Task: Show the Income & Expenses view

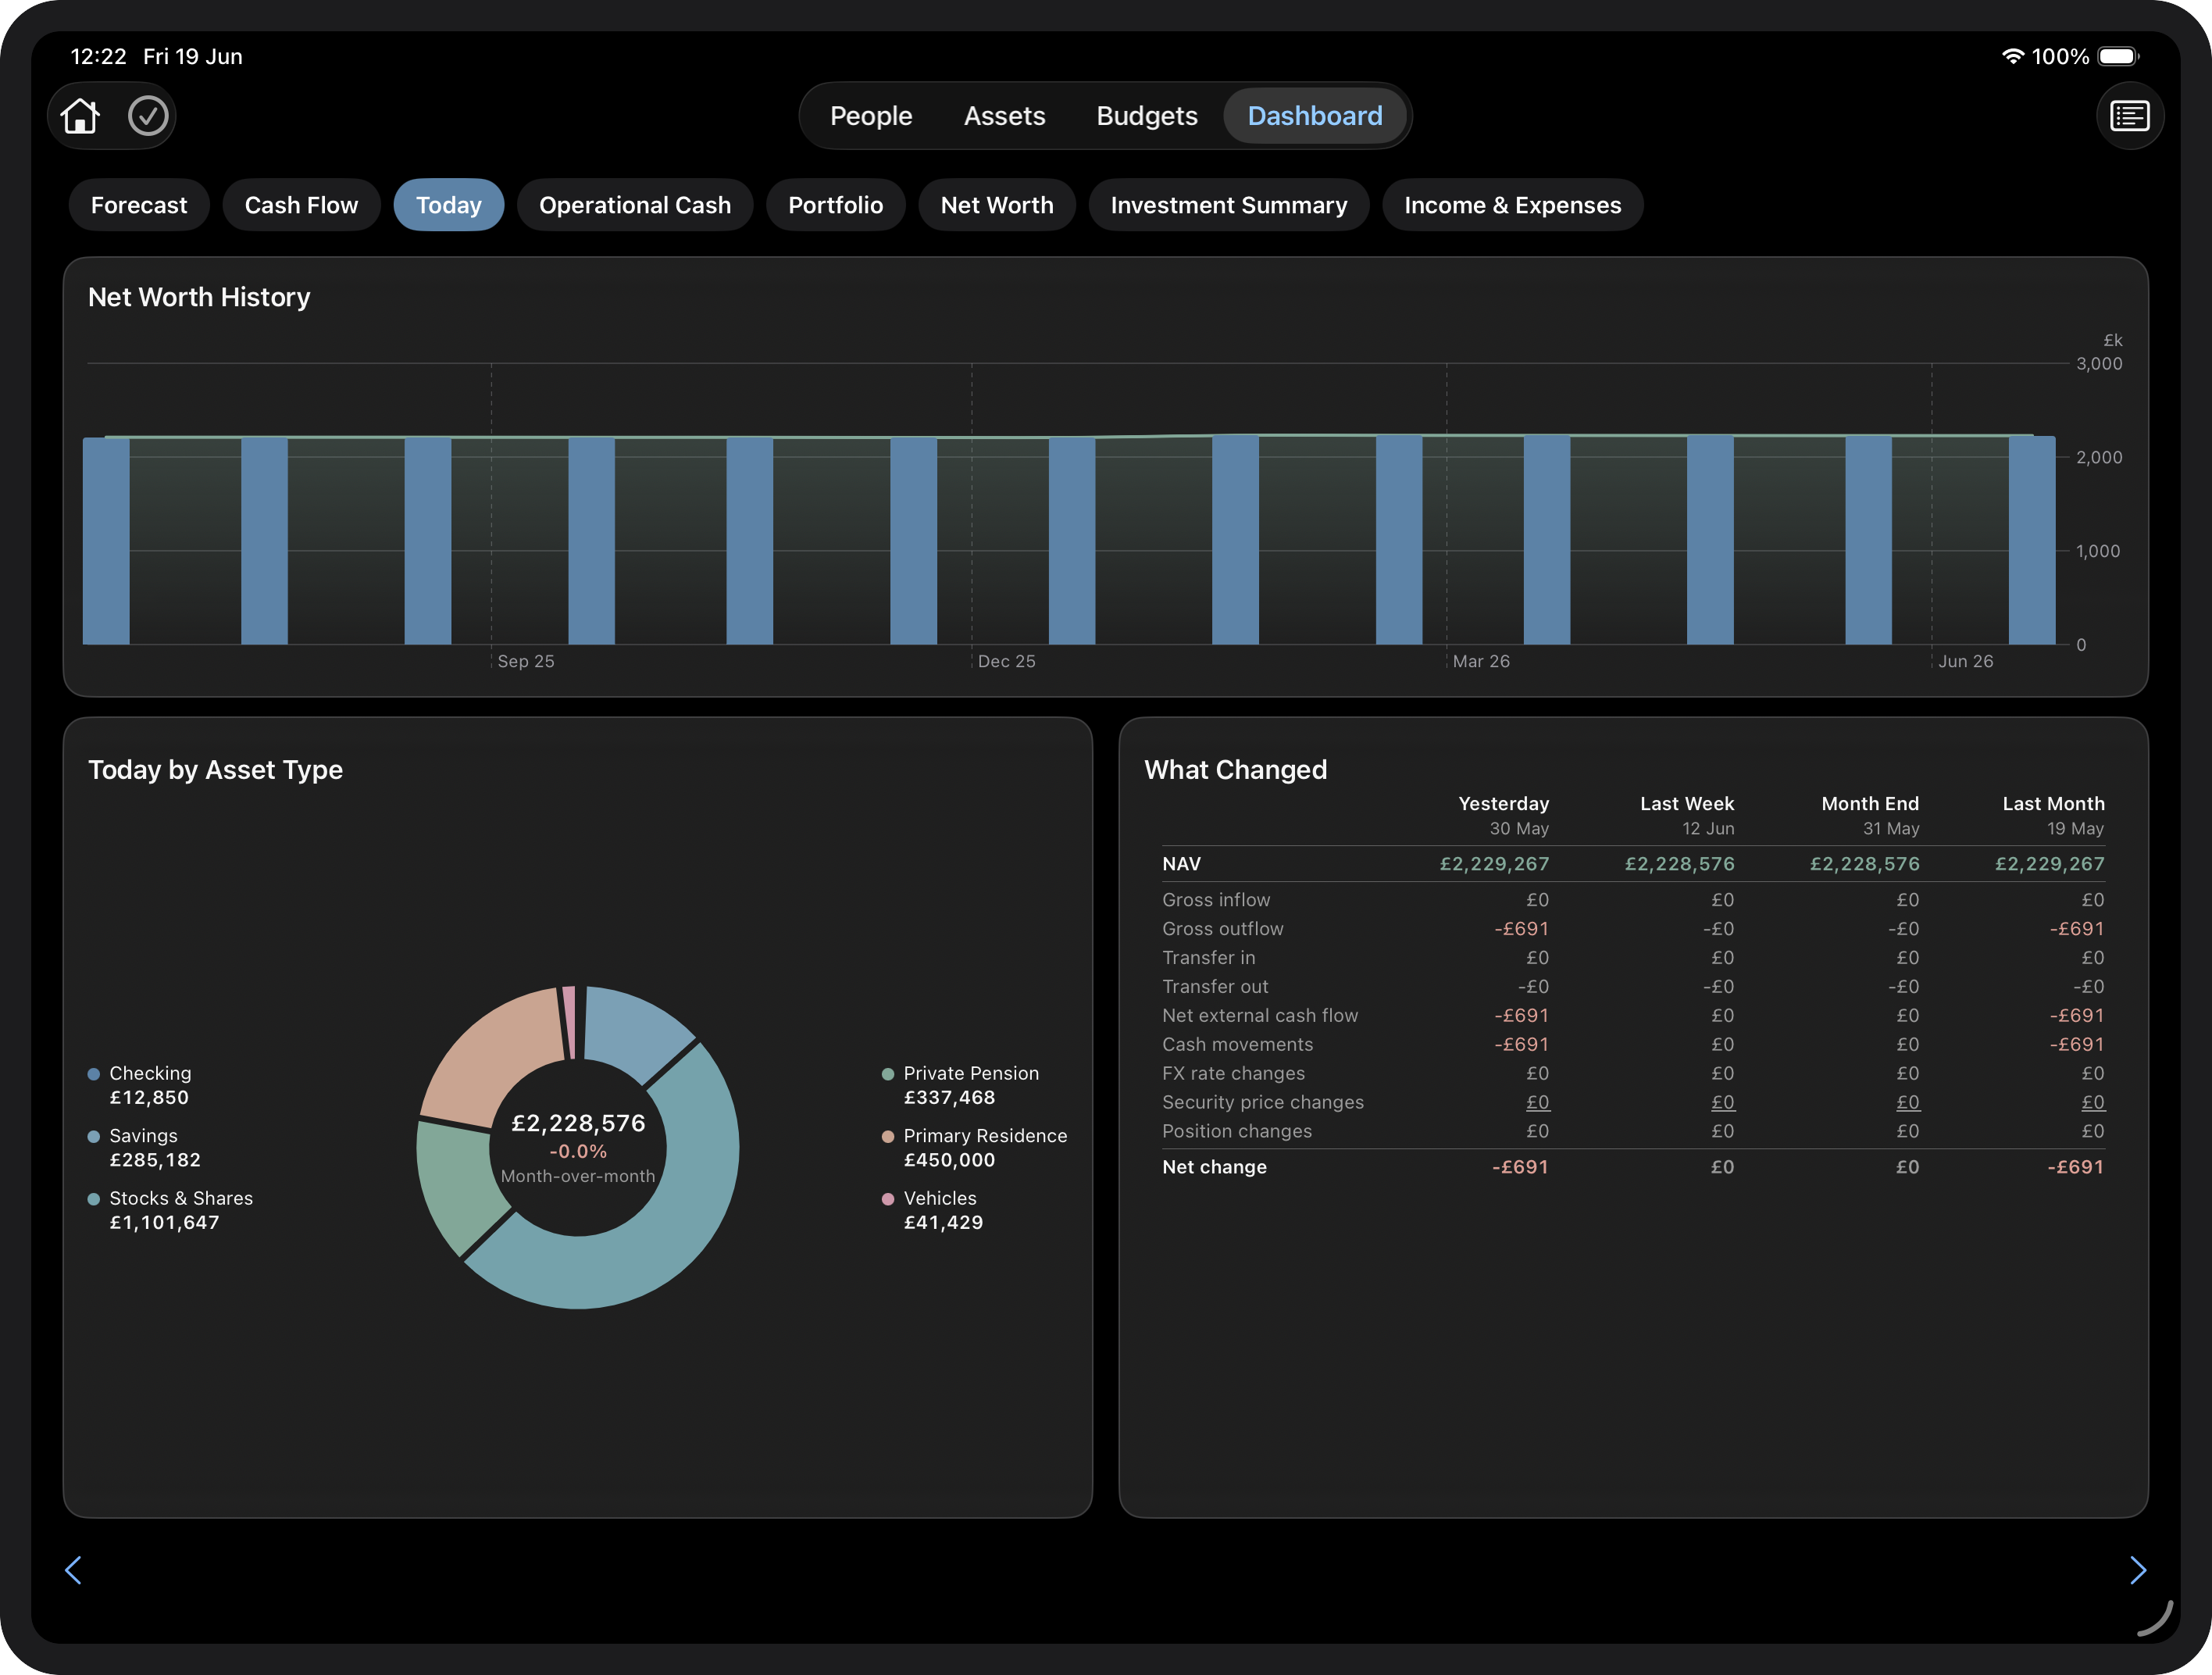Action: point(1513,205)
